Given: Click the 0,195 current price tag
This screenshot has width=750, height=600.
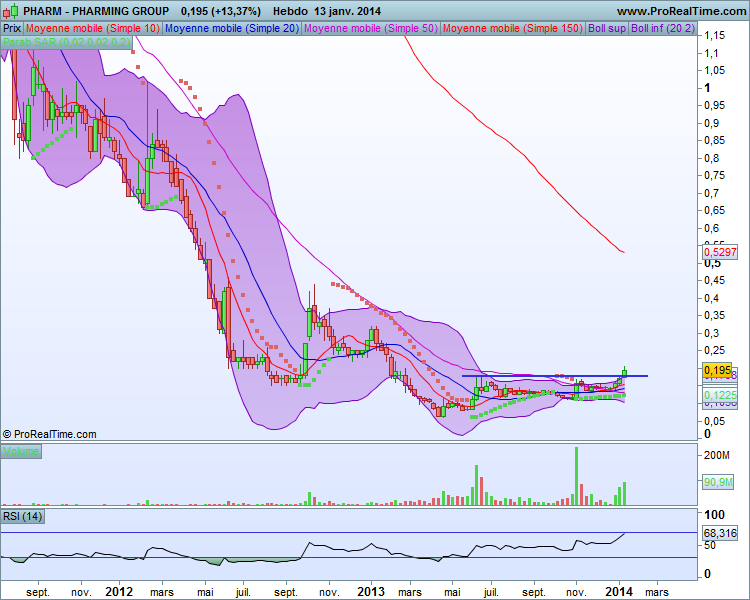Looking at the screenshot, I should point(717,370).
